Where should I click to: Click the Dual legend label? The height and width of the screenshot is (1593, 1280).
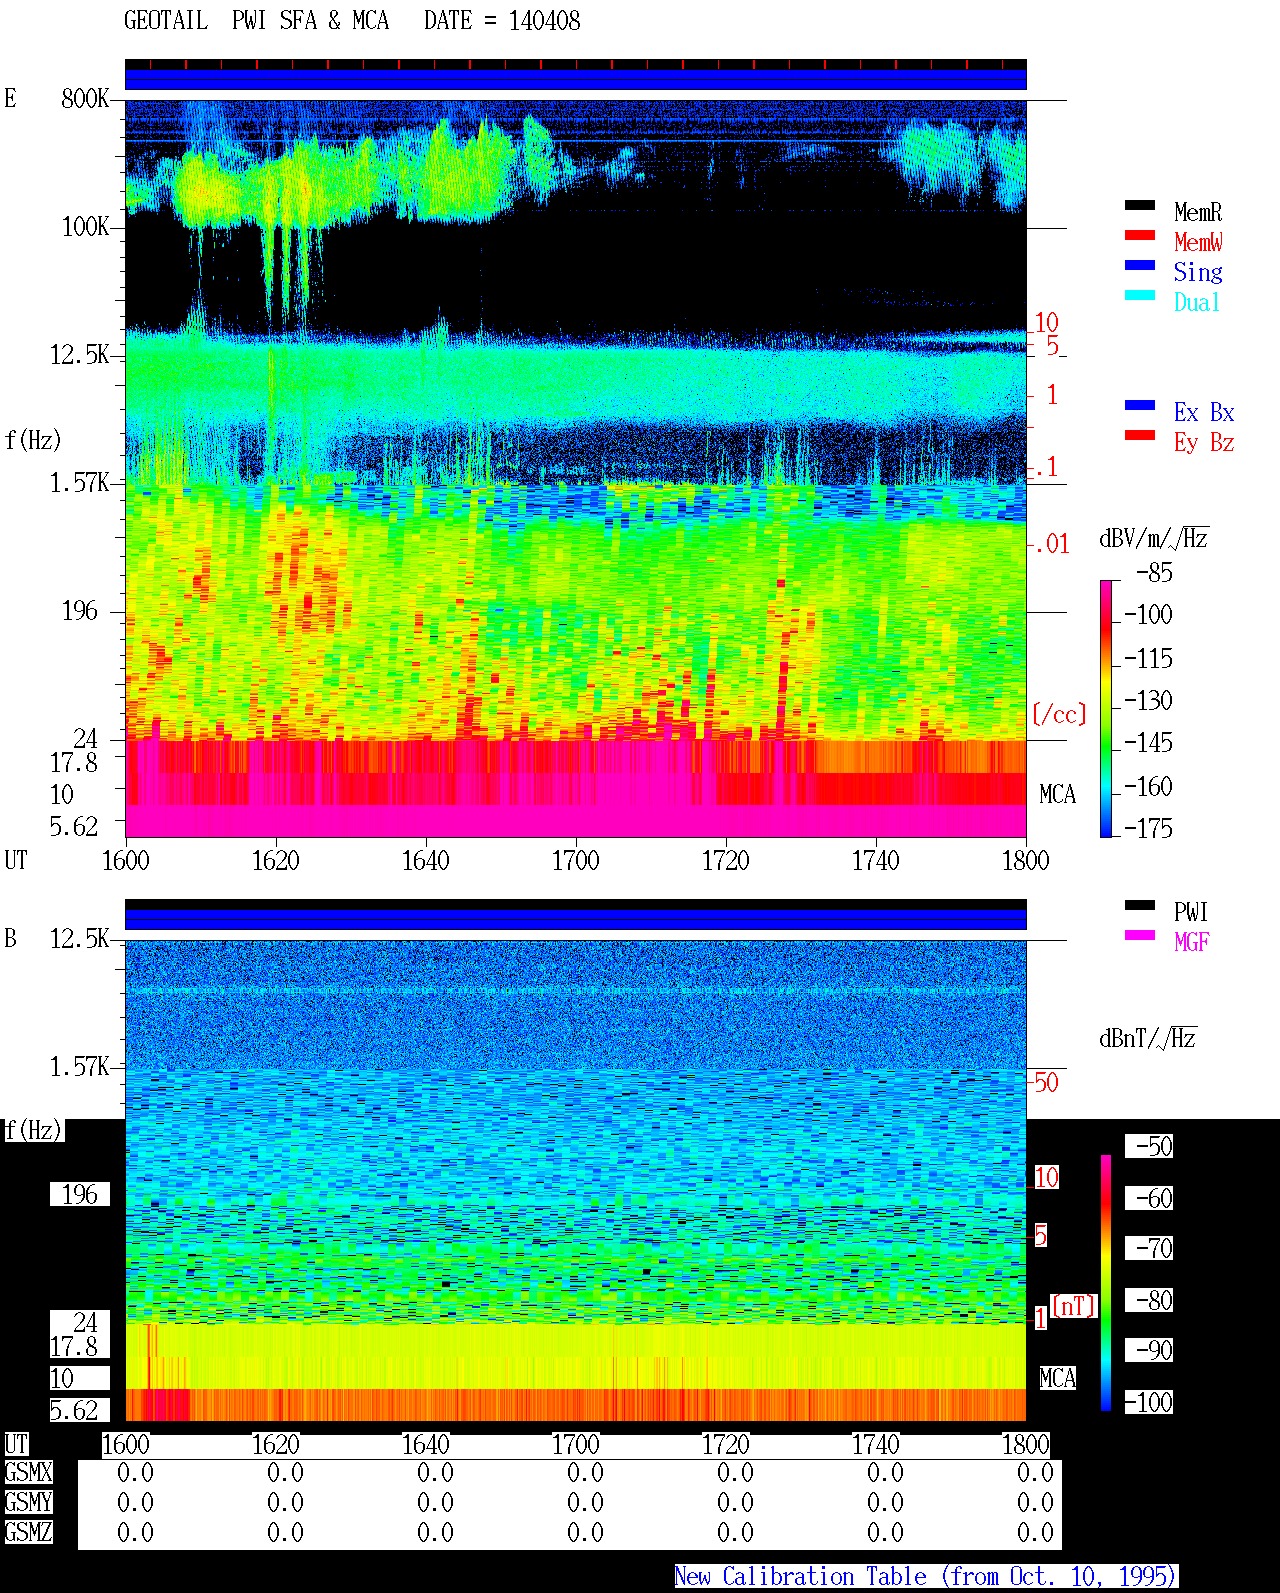1198,302
